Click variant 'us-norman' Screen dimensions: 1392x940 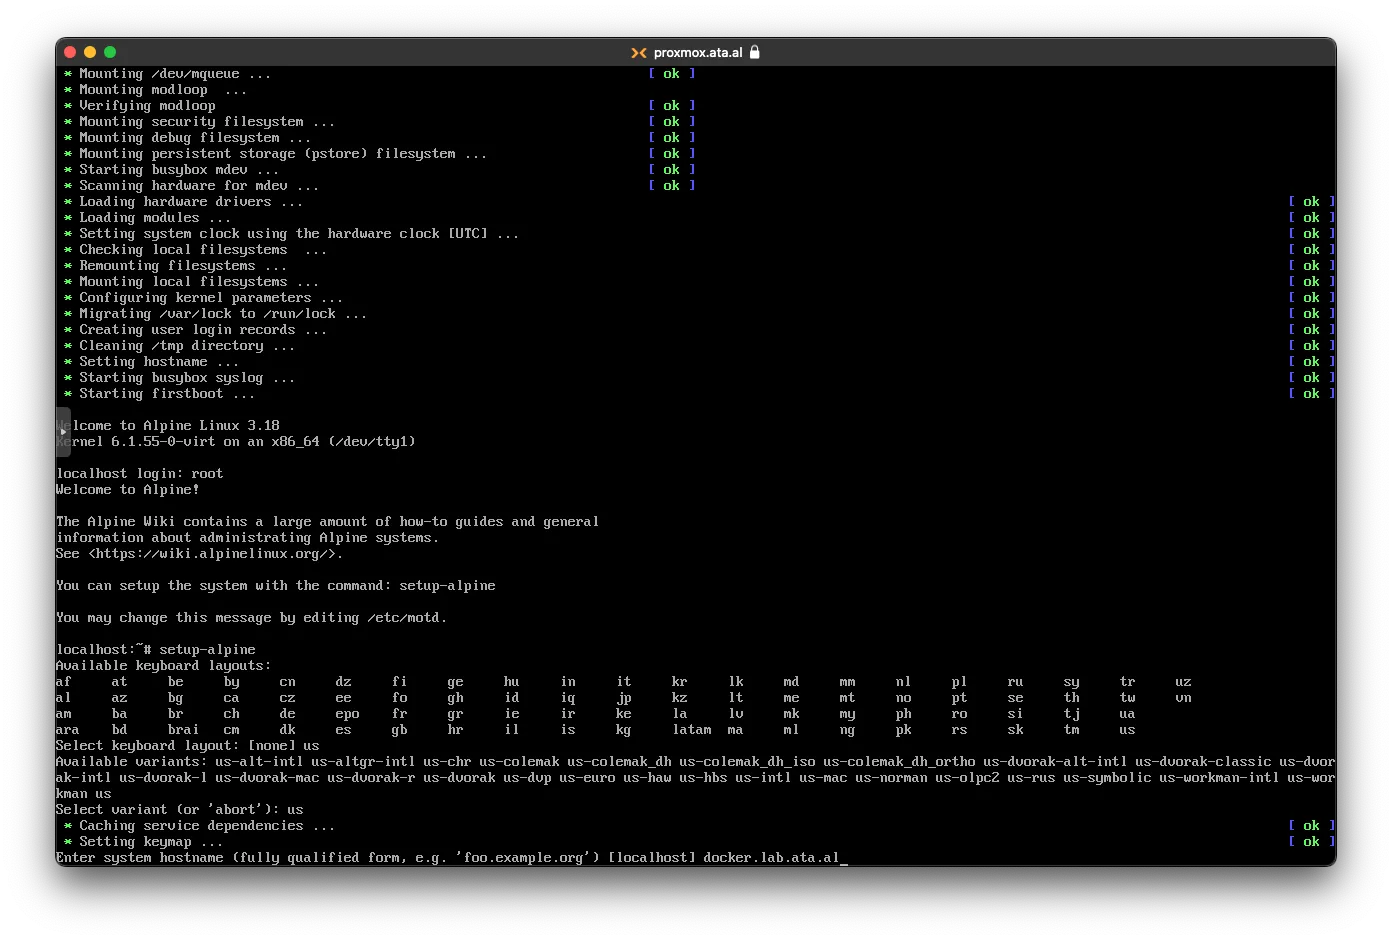coord(891,777)
